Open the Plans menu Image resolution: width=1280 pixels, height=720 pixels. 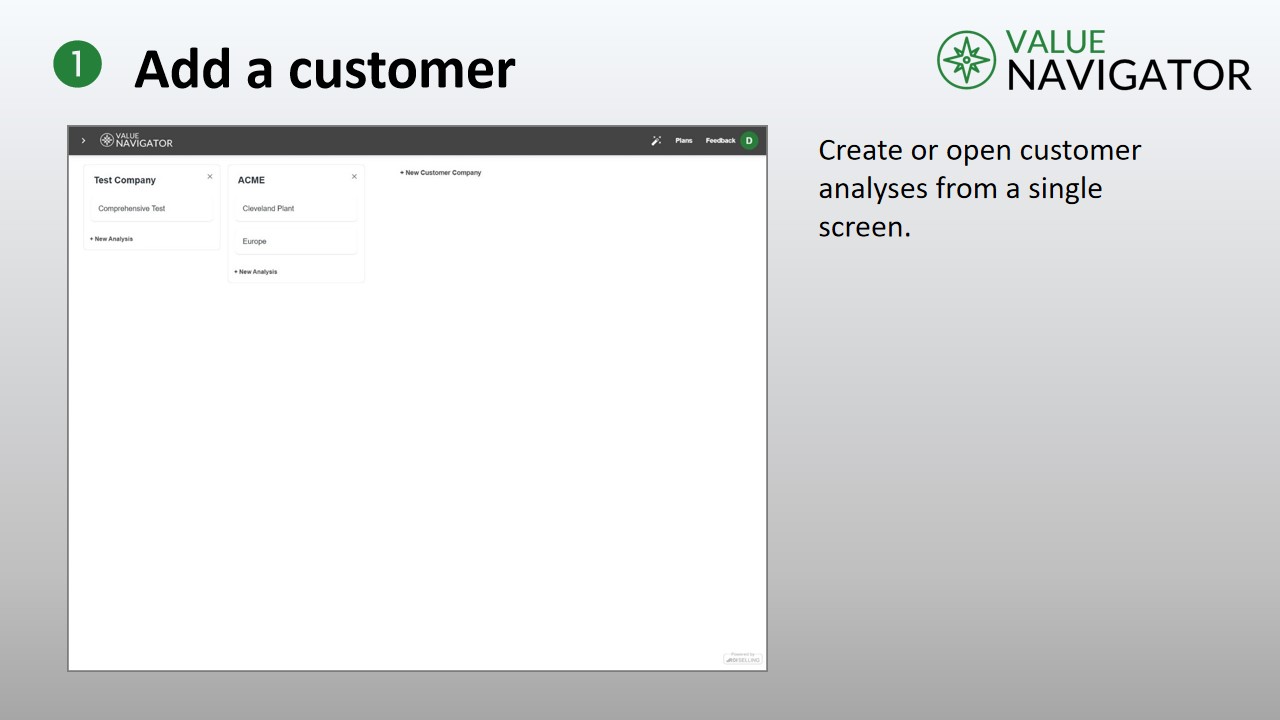684,141
